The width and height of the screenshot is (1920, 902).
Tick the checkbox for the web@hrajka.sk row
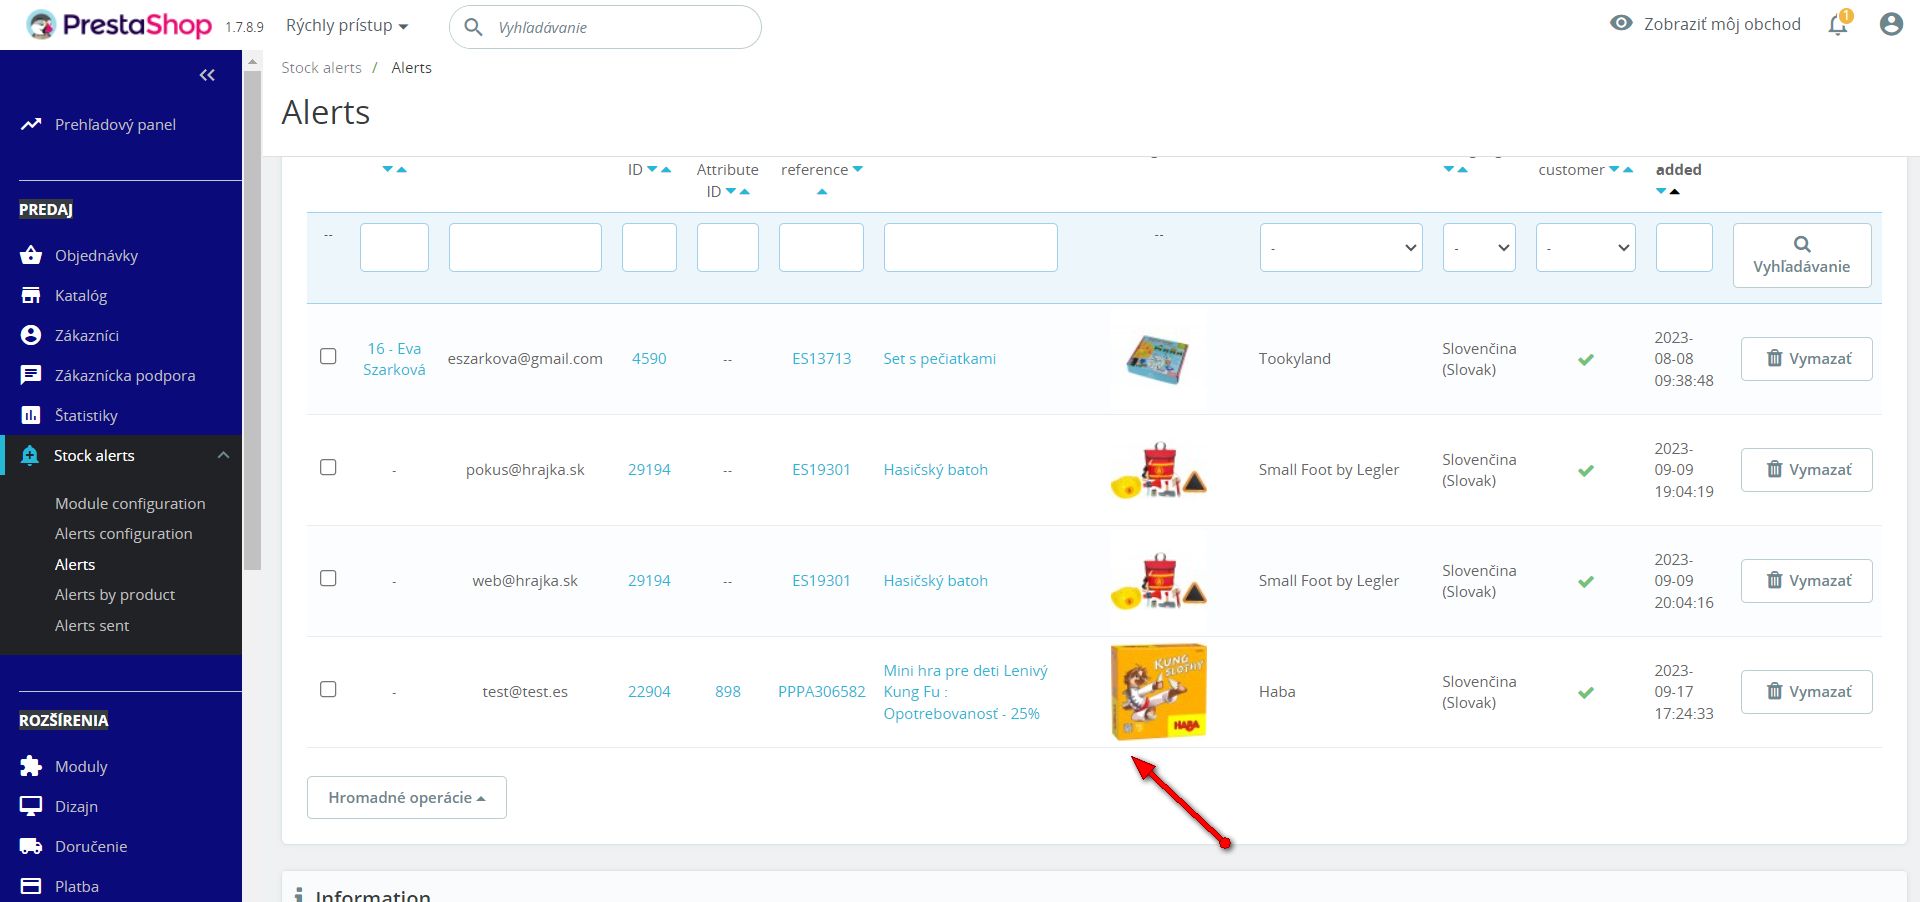coord(328,578)
